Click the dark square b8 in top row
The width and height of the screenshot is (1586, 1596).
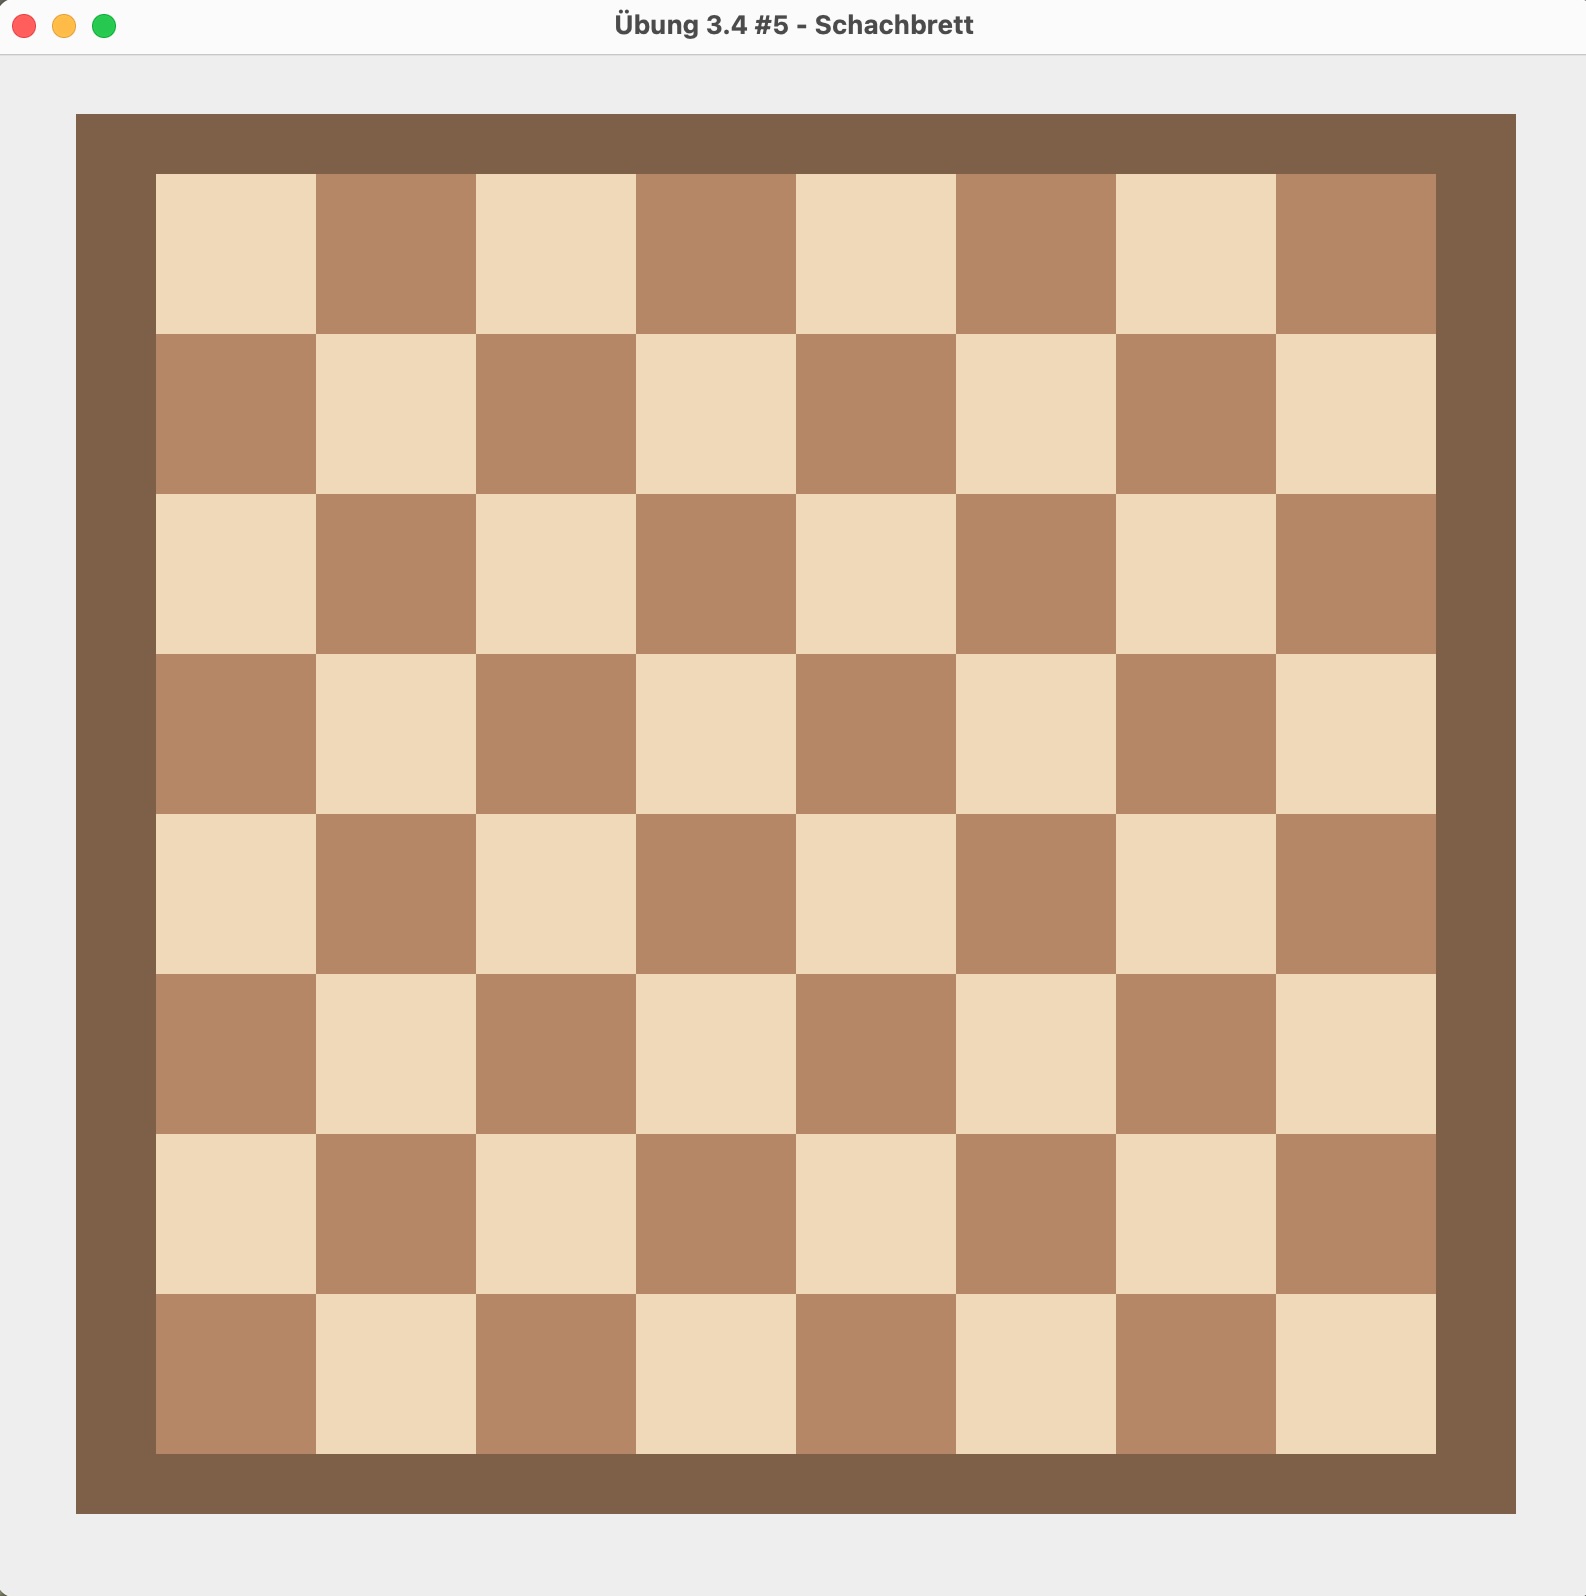(396, 254)
